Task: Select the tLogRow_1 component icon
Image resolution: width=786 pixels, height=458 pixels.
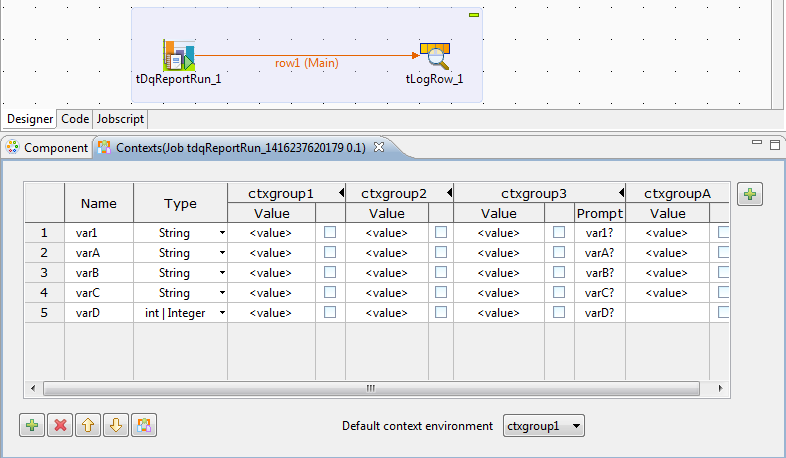Action: click(434, 55)
